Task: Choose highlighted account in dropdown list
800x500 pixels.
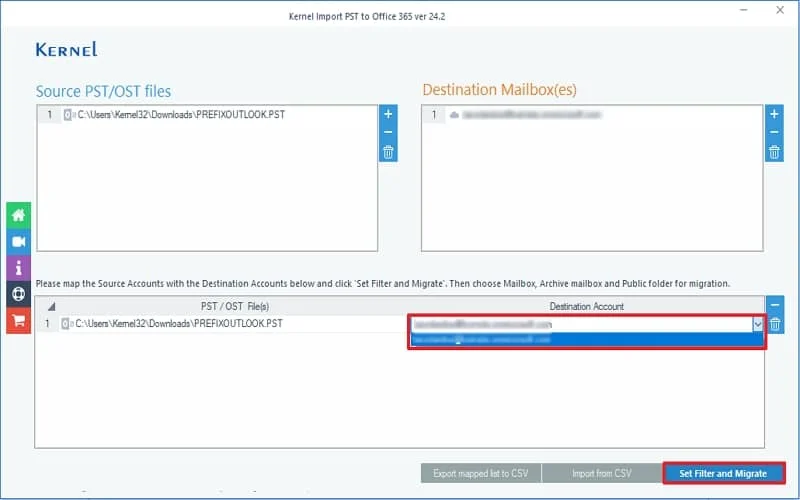Action: tap(586, 339)
